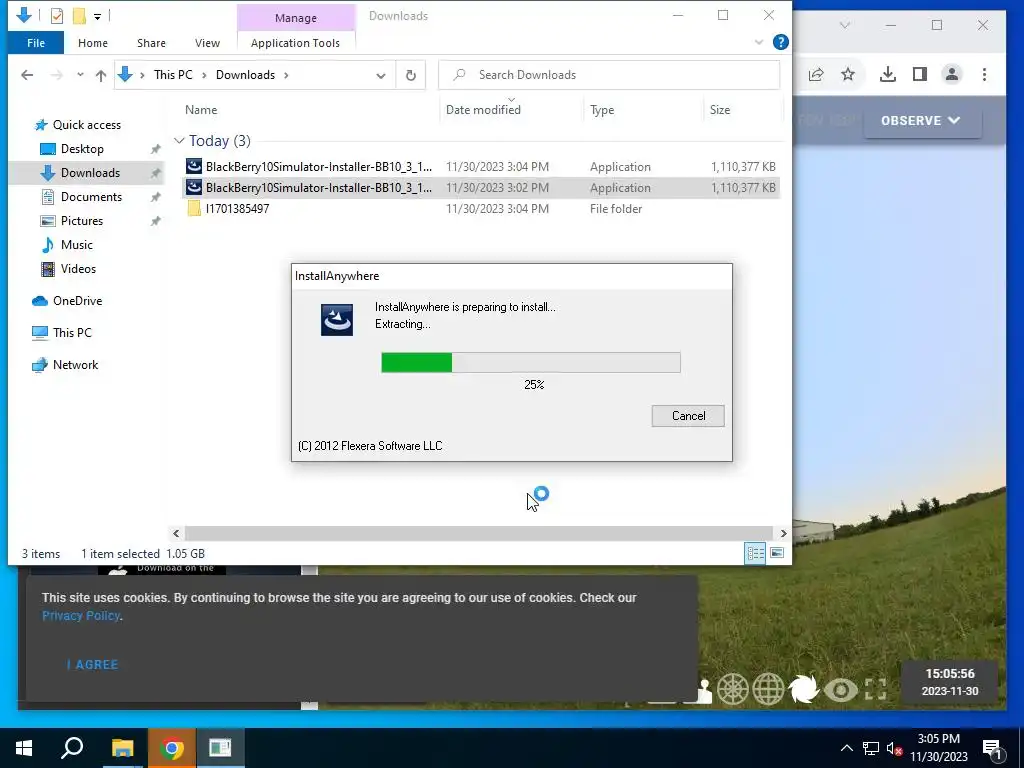
Task: Switch to the Home ribbon tab
Action: 93,43
